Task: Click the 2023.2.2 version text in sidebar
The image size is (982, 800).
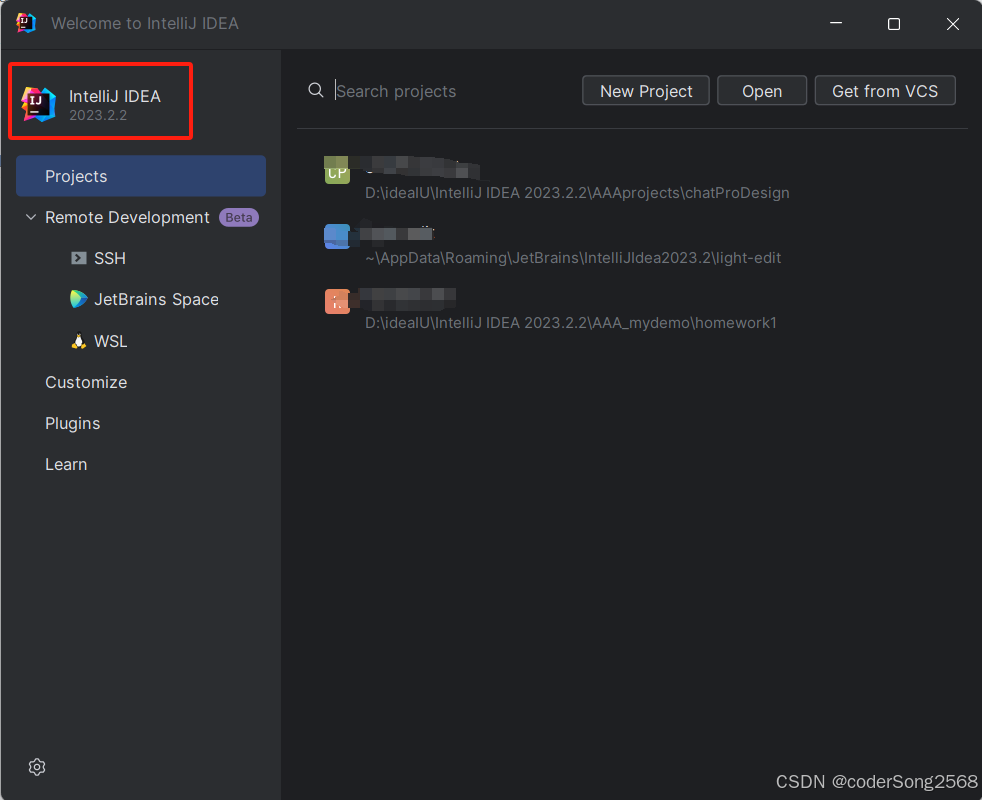Action: tap(98, 115)
